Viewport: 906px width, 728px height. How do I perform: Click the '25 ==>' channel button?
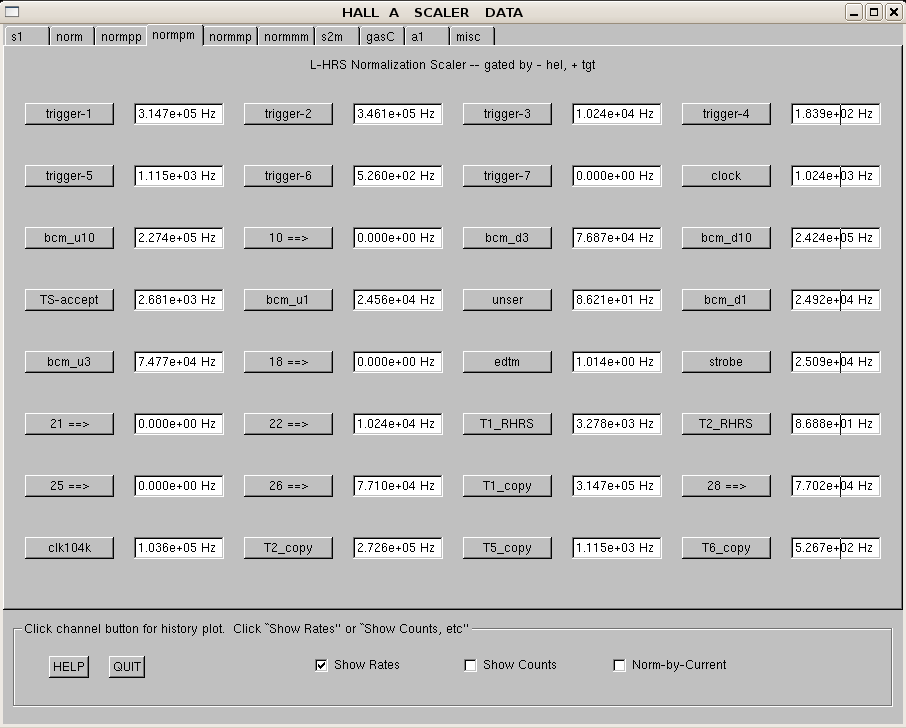point(69,486)
